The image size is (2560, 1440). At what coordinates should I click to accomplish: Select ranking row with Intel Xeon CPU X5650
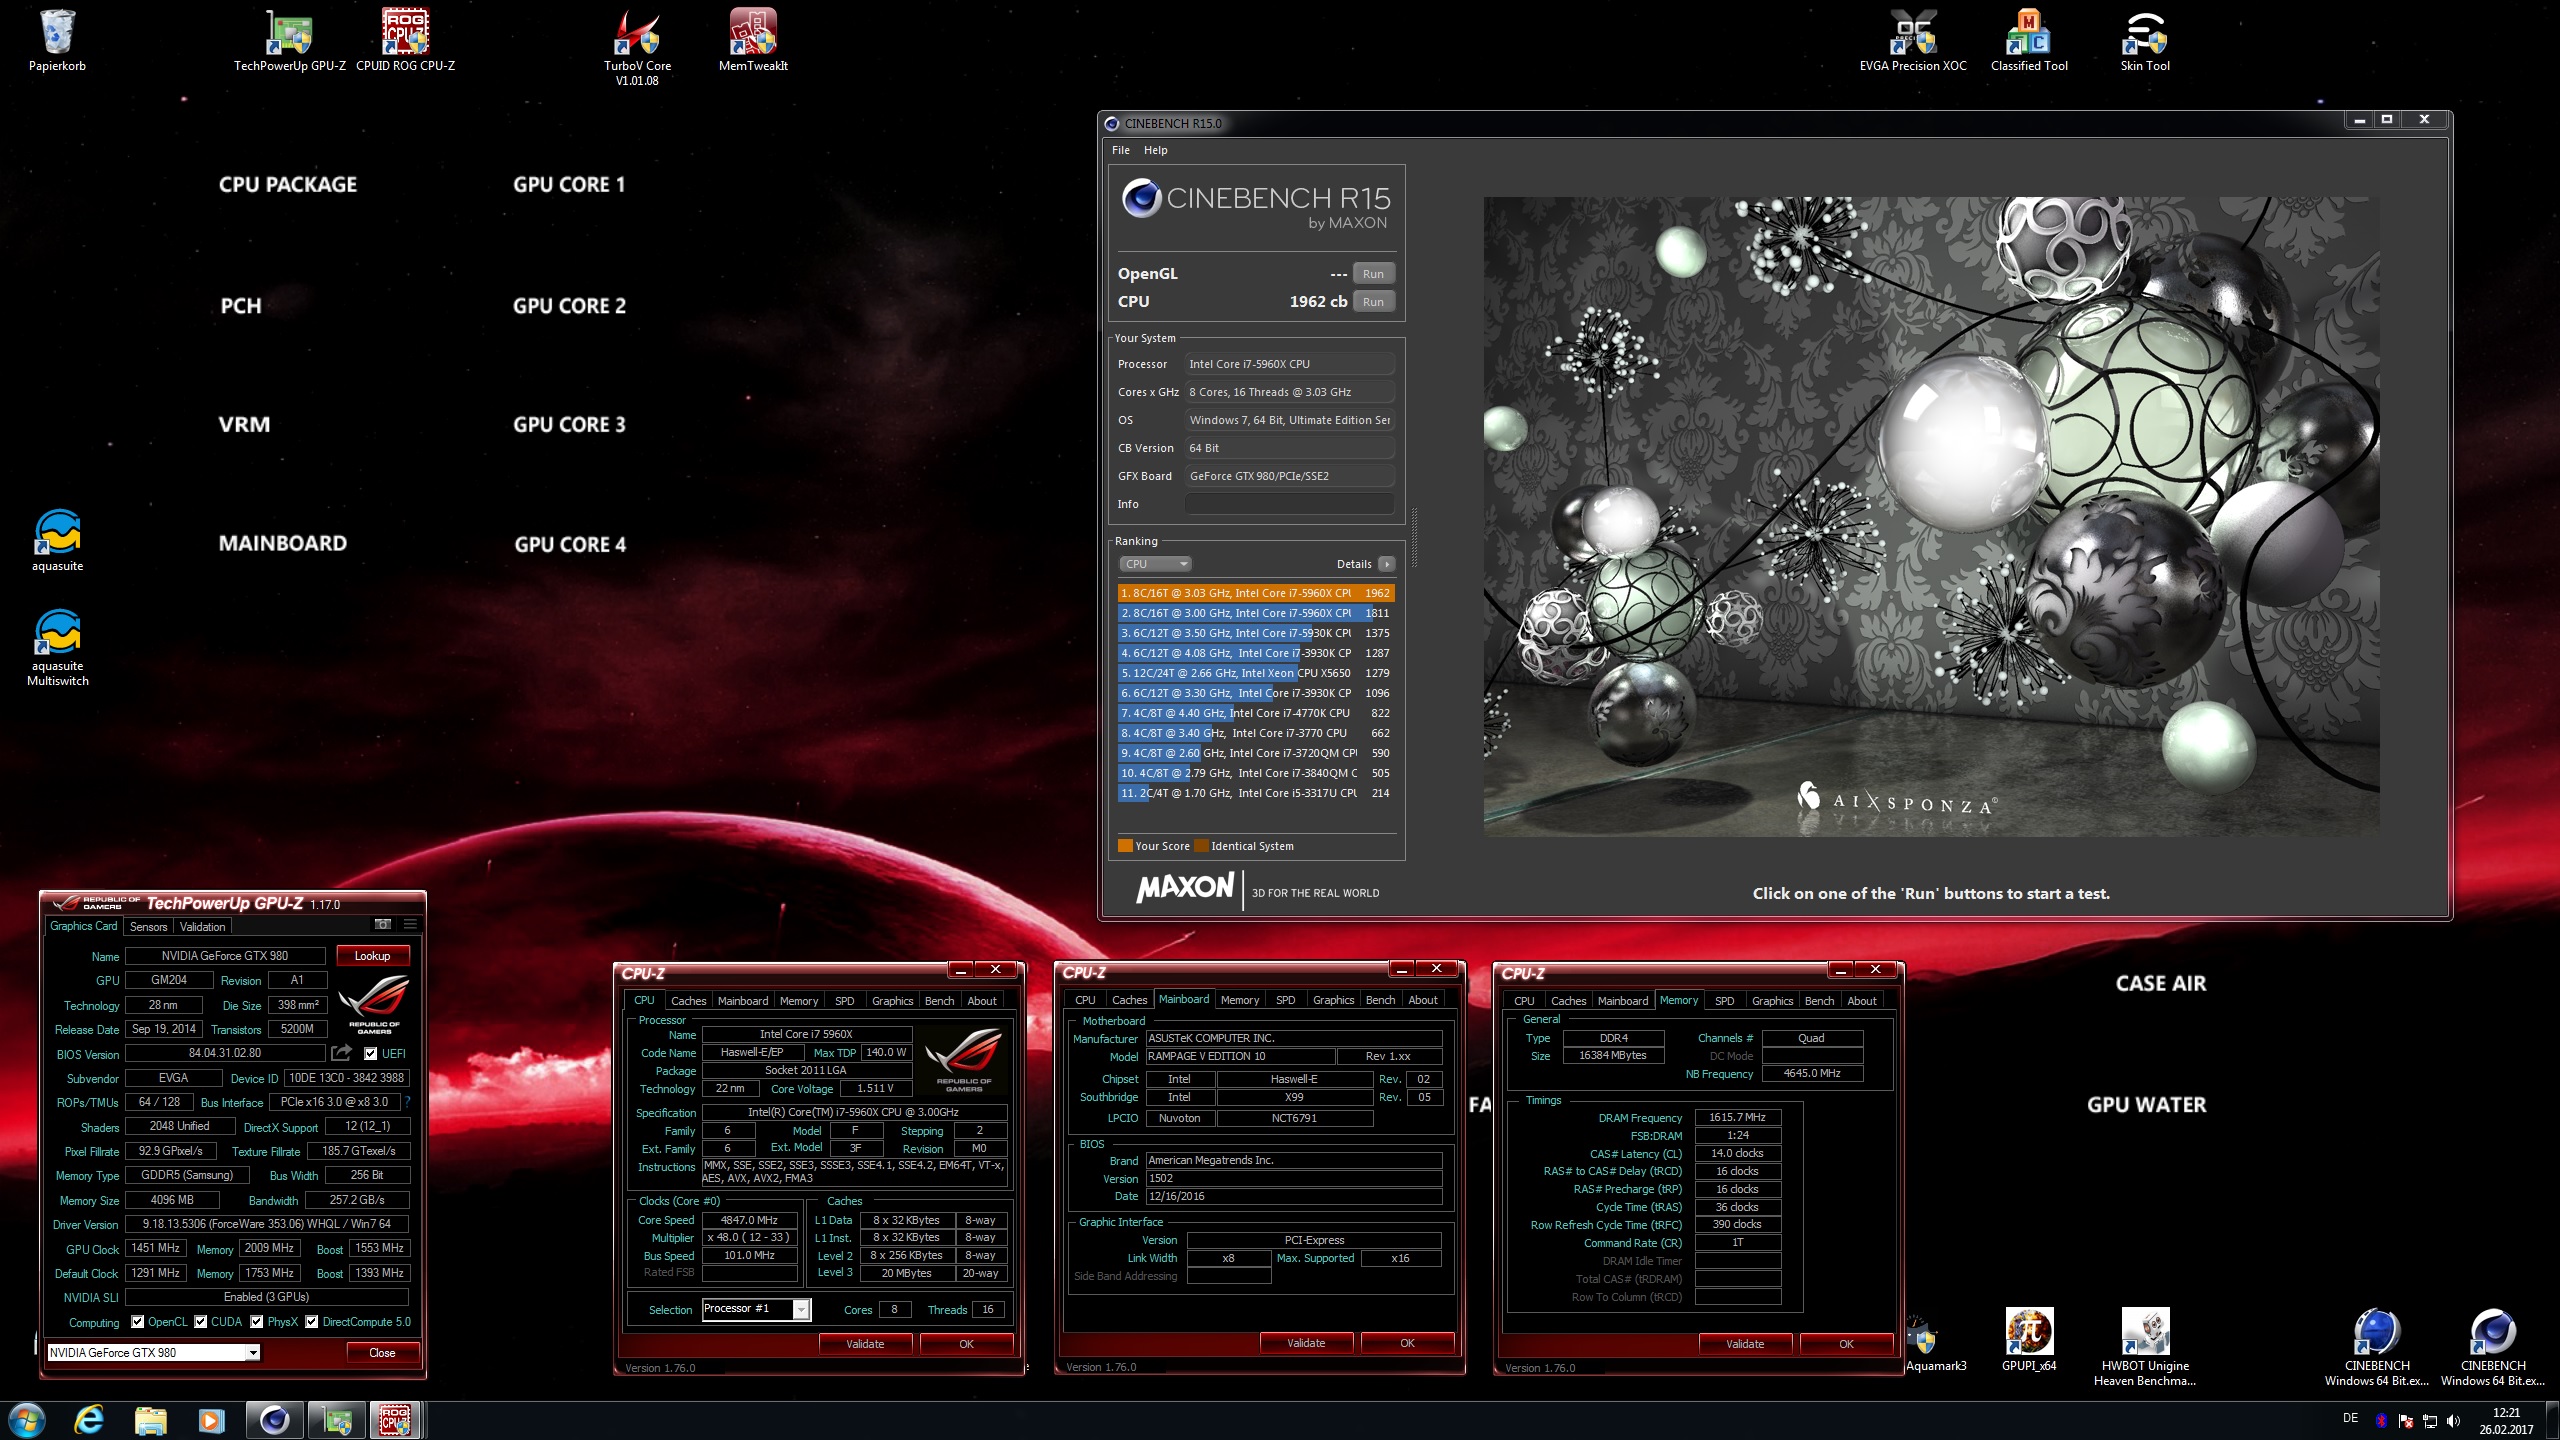click(1254, 673)
